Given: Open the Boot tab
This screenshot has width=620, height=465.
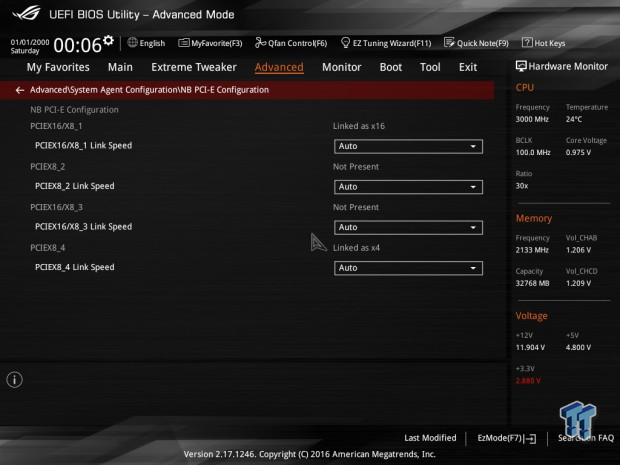Looking at the screenshot, I should 391,67.
